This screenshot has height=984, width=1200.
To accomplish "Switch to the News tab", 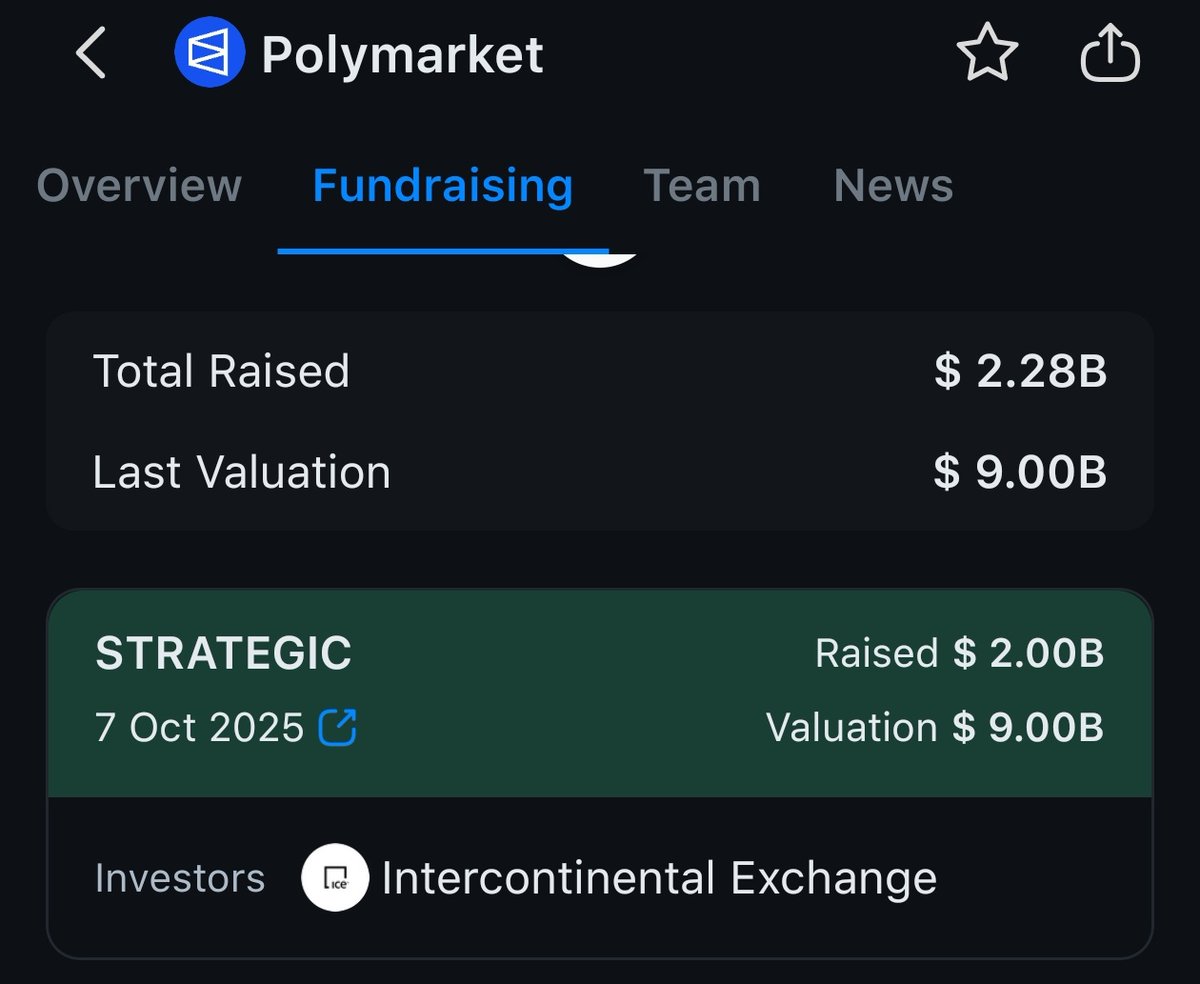I will point(894,186).
